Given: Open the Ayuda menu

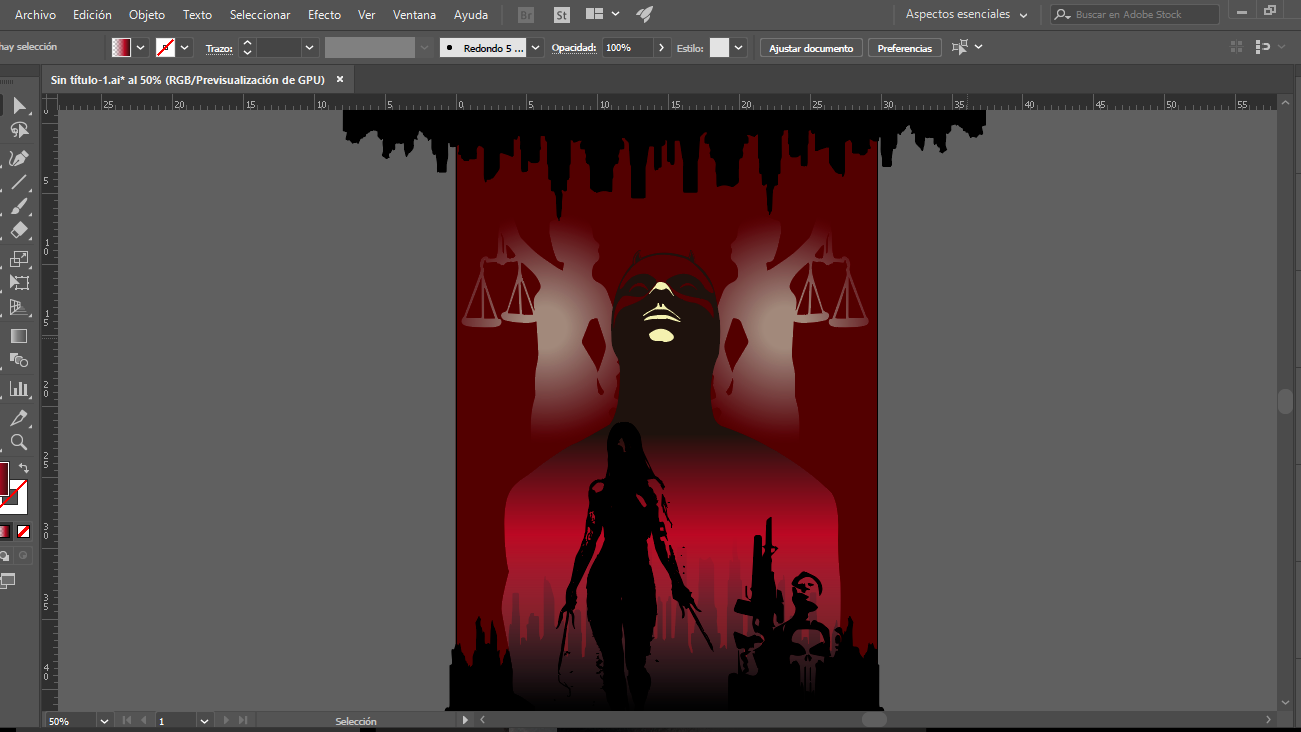Looking at the screenshot, I should coord(471,15).
